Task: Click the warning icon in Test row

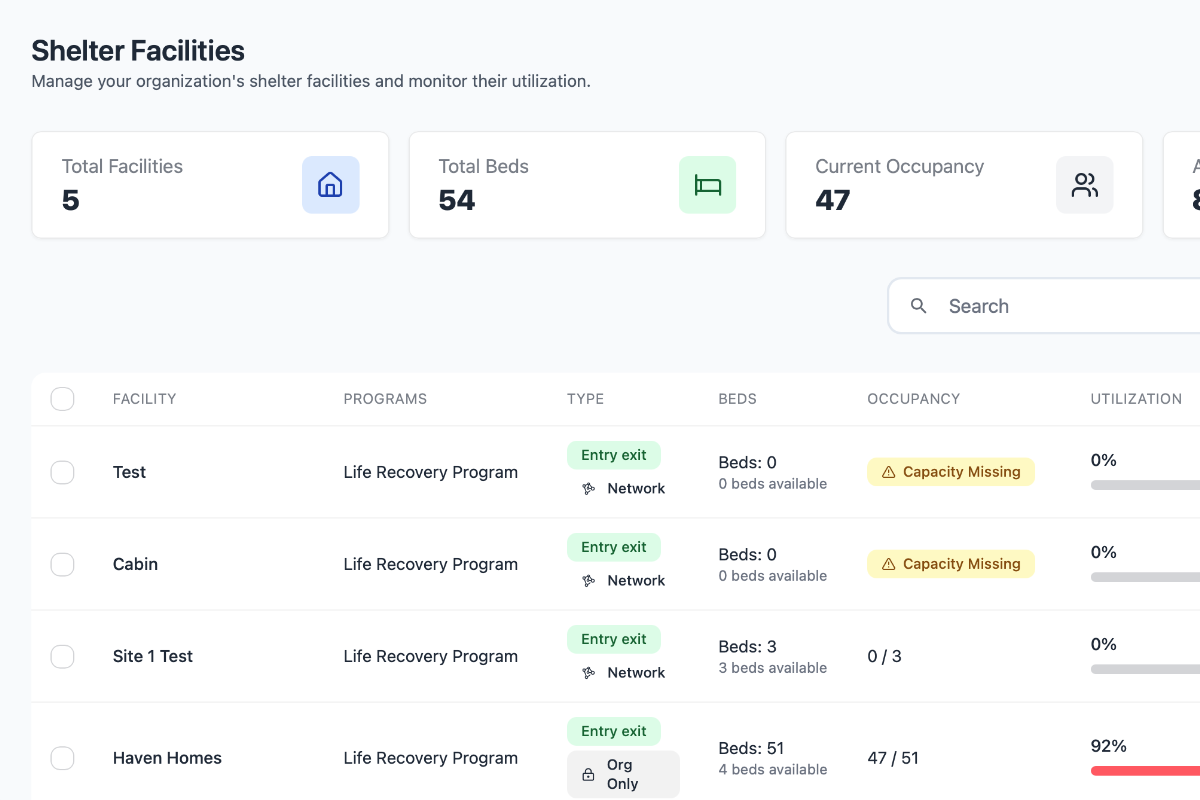Action: (888, 472)
